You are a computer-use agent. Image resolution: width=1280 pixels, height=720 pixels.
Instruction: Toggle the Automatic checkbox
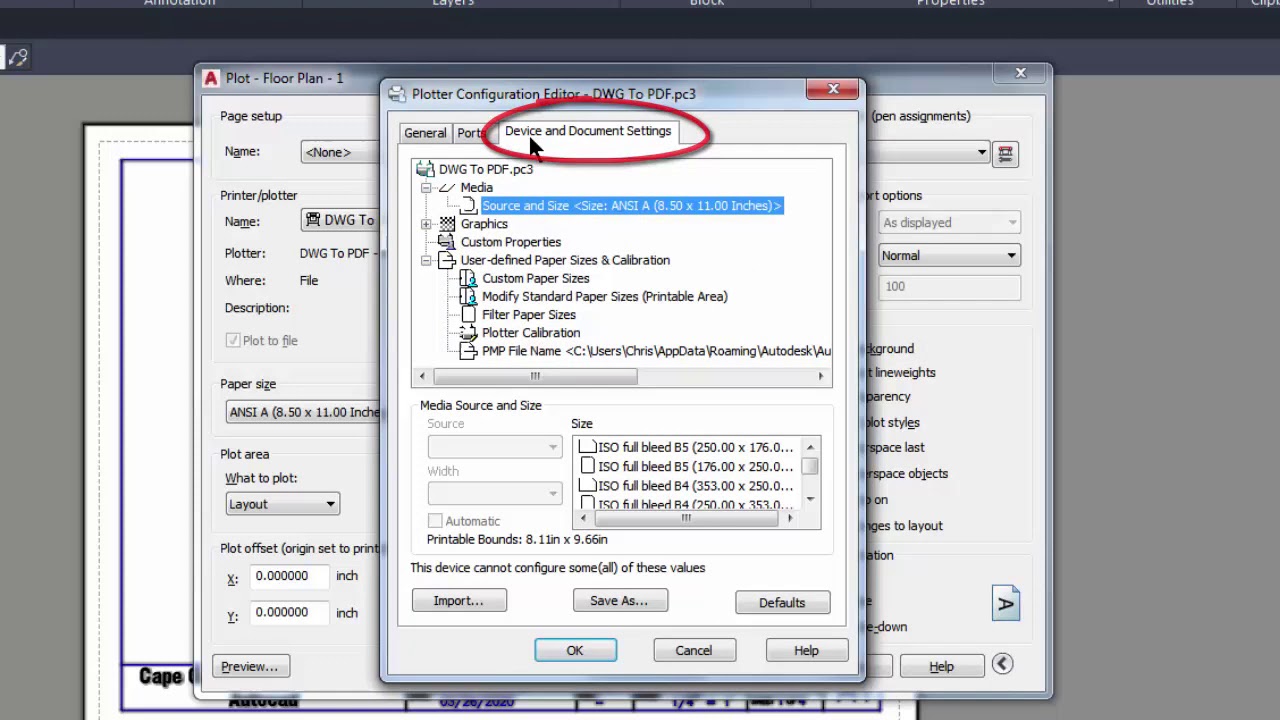pyautogui.click(x=435, y=521)
